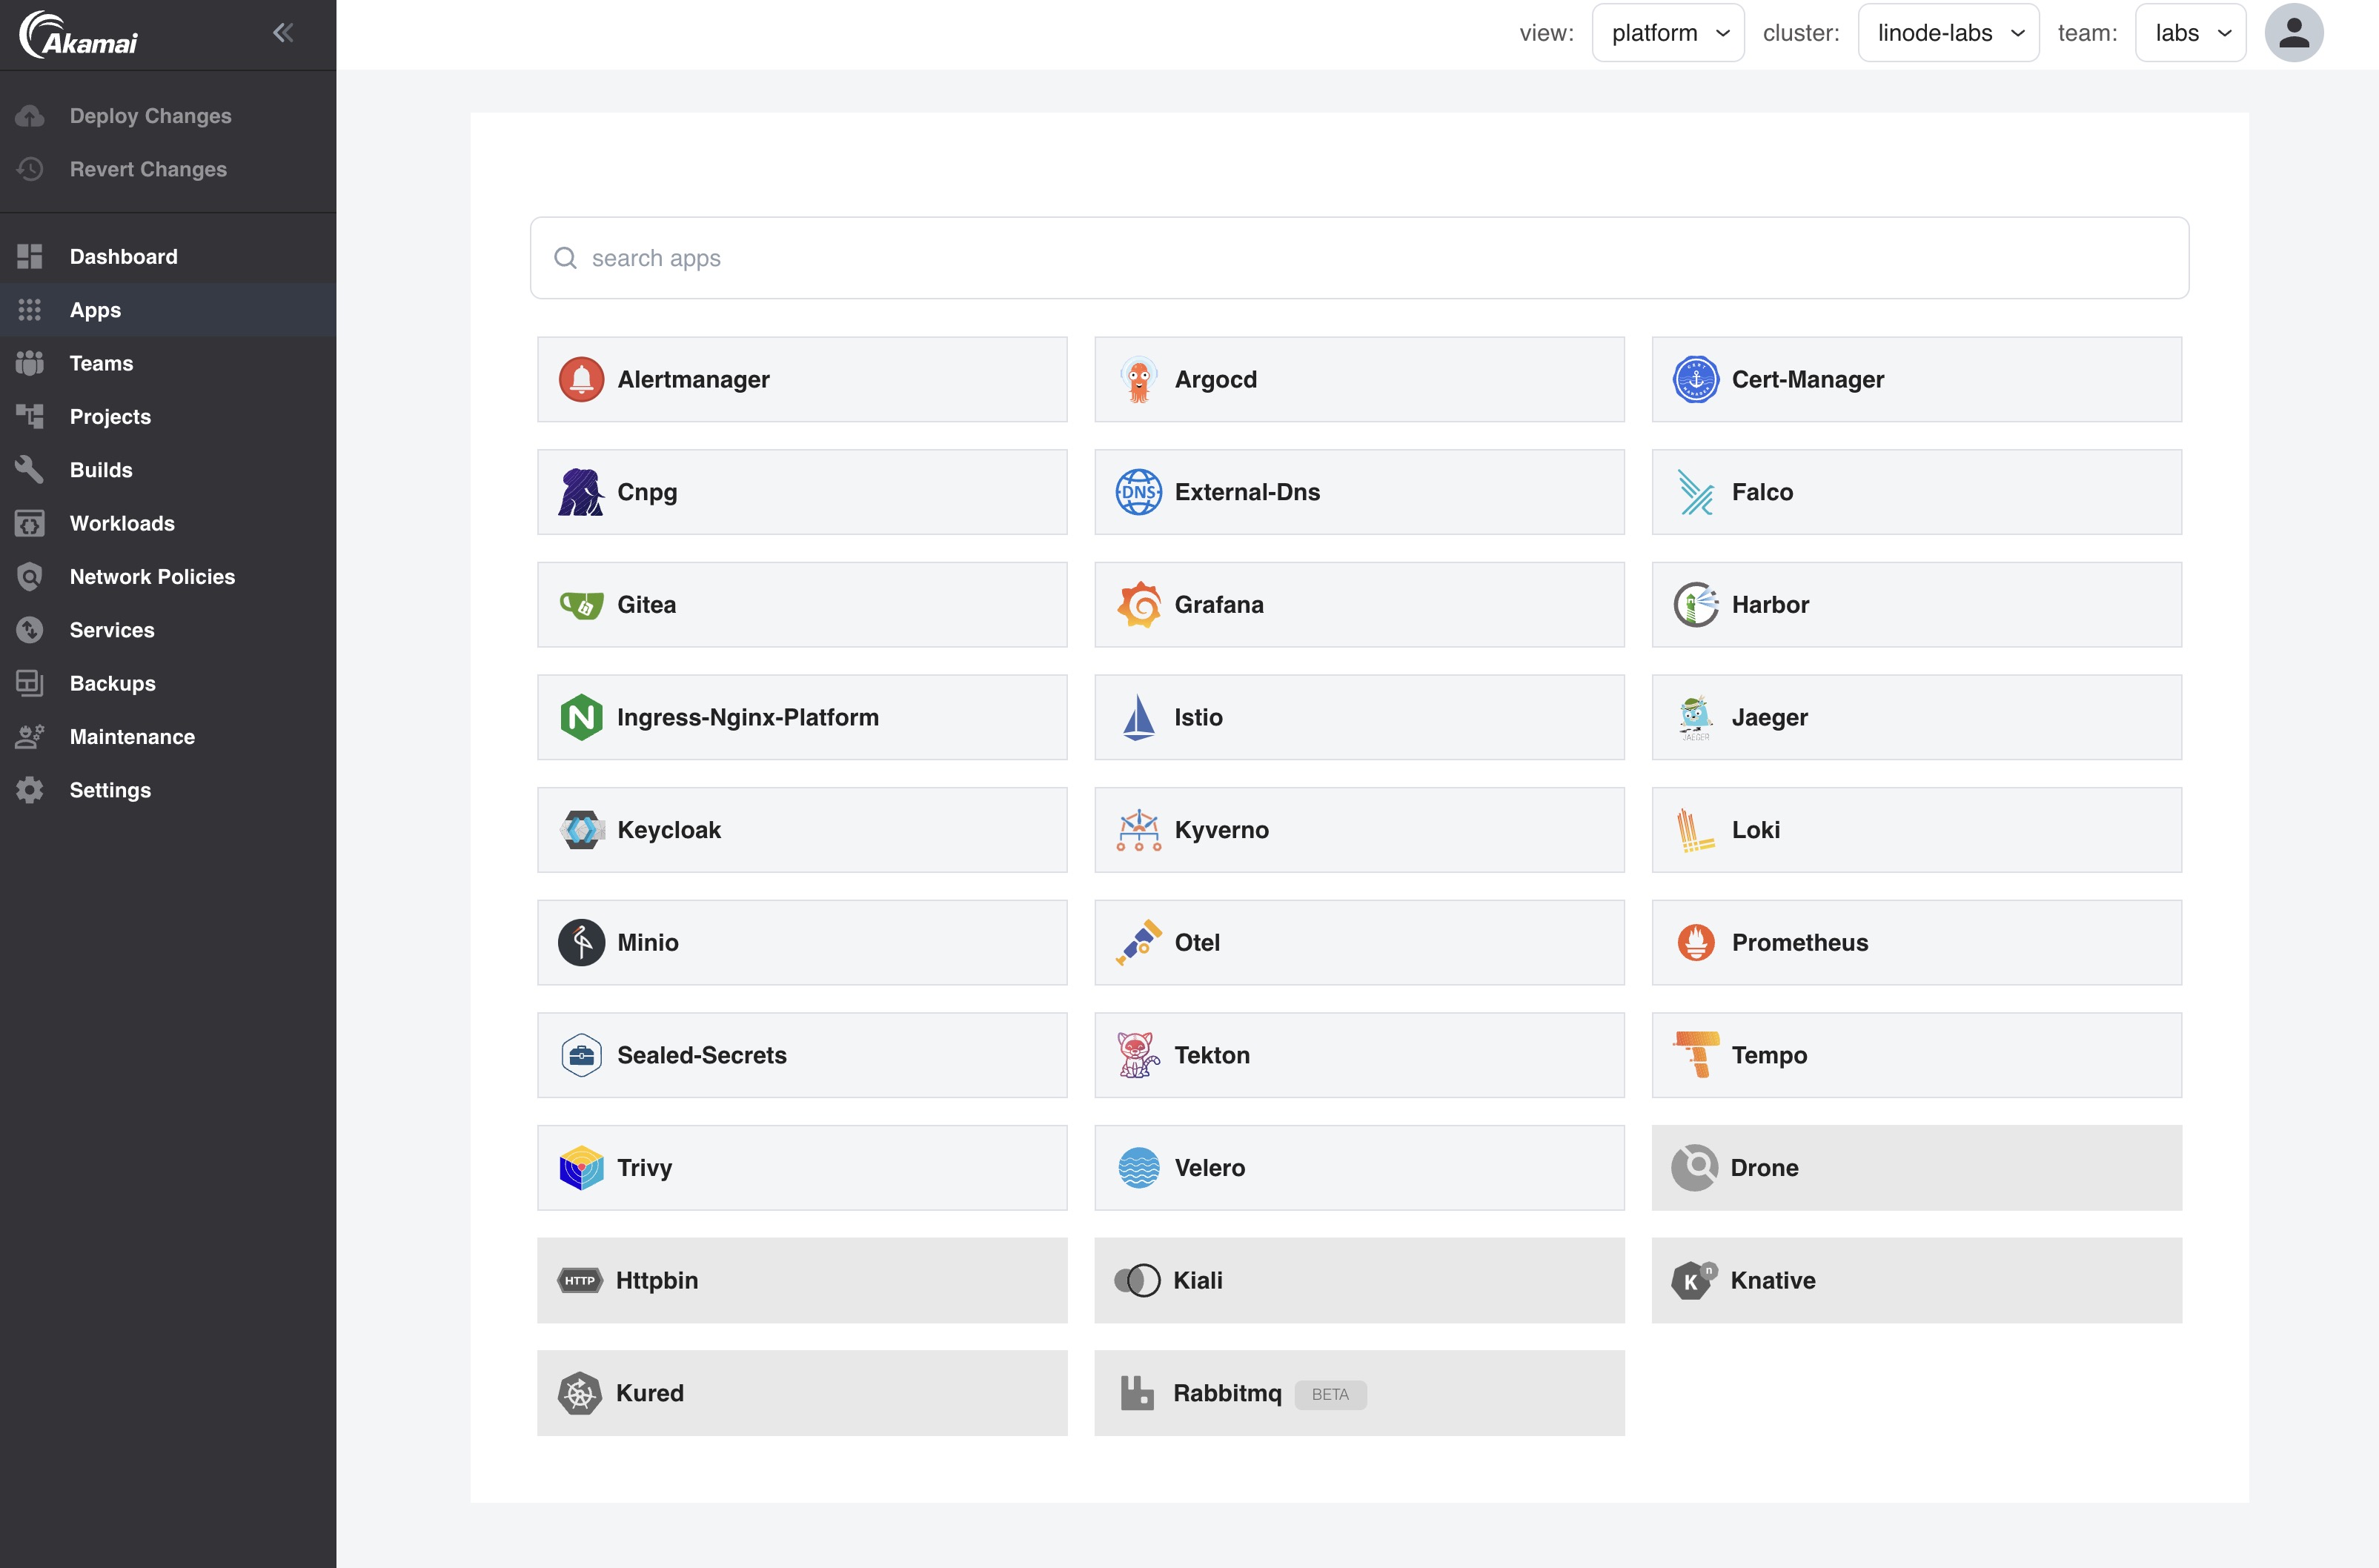Open Services from the sidebar

pos(168,630)
